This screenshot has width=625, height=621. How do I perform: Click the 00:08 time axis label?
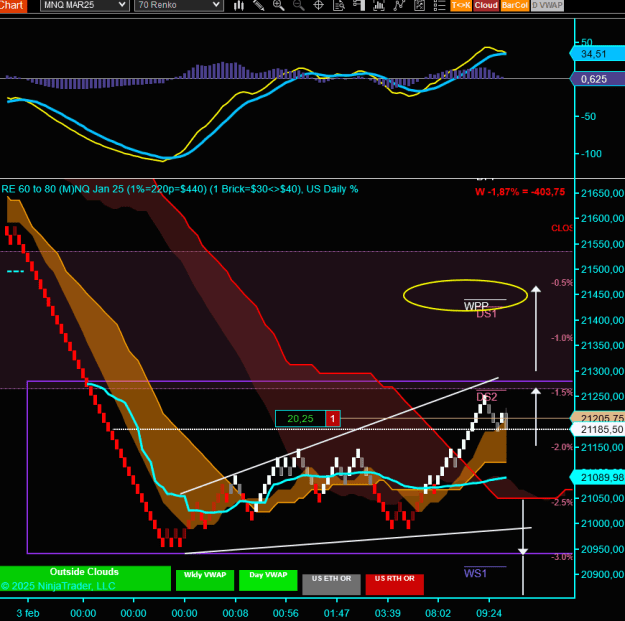click(235, 613)
